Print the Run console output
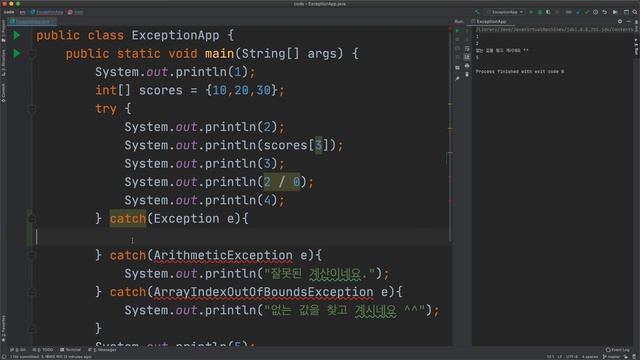The width and height of the screenshot is (640, 360). pos(467,66)
